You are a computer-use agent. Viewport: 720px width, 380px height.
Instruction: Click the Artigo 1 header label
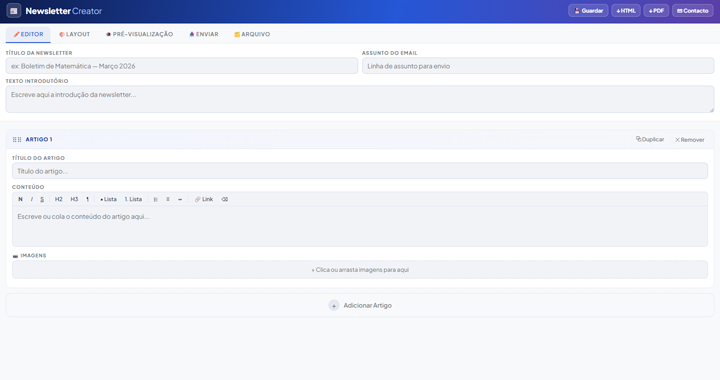point(39,140)
